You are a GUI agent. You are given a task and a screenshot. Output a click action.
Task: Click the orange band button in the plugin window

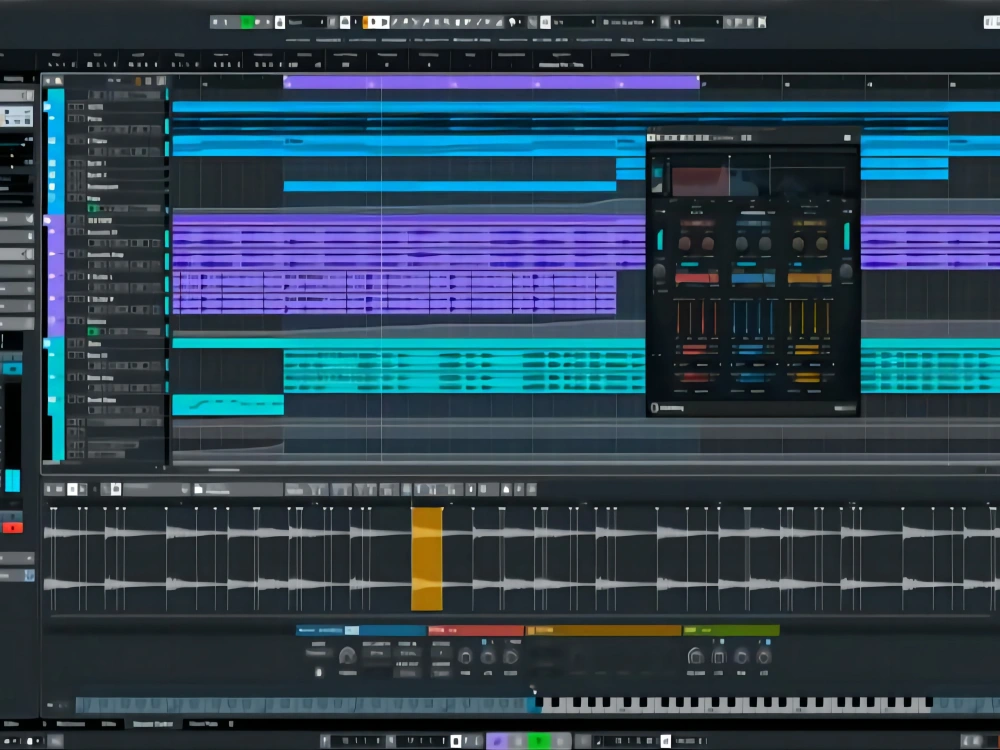[x=809, y=277]
